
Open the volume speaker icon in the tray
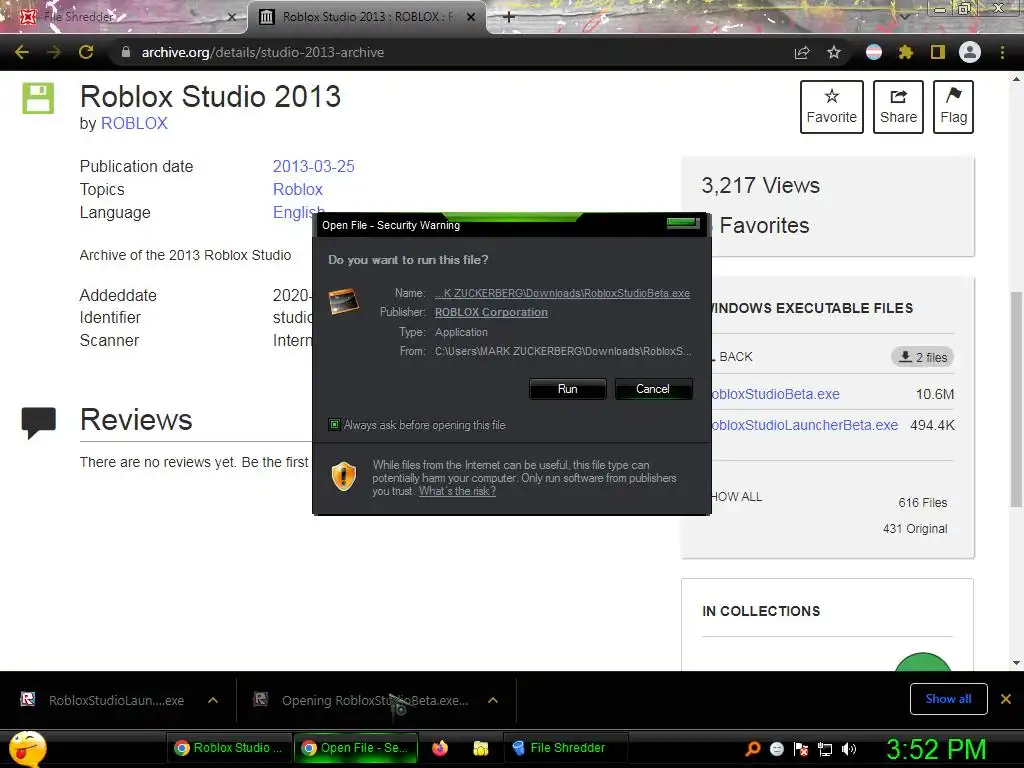click(849, 749)
